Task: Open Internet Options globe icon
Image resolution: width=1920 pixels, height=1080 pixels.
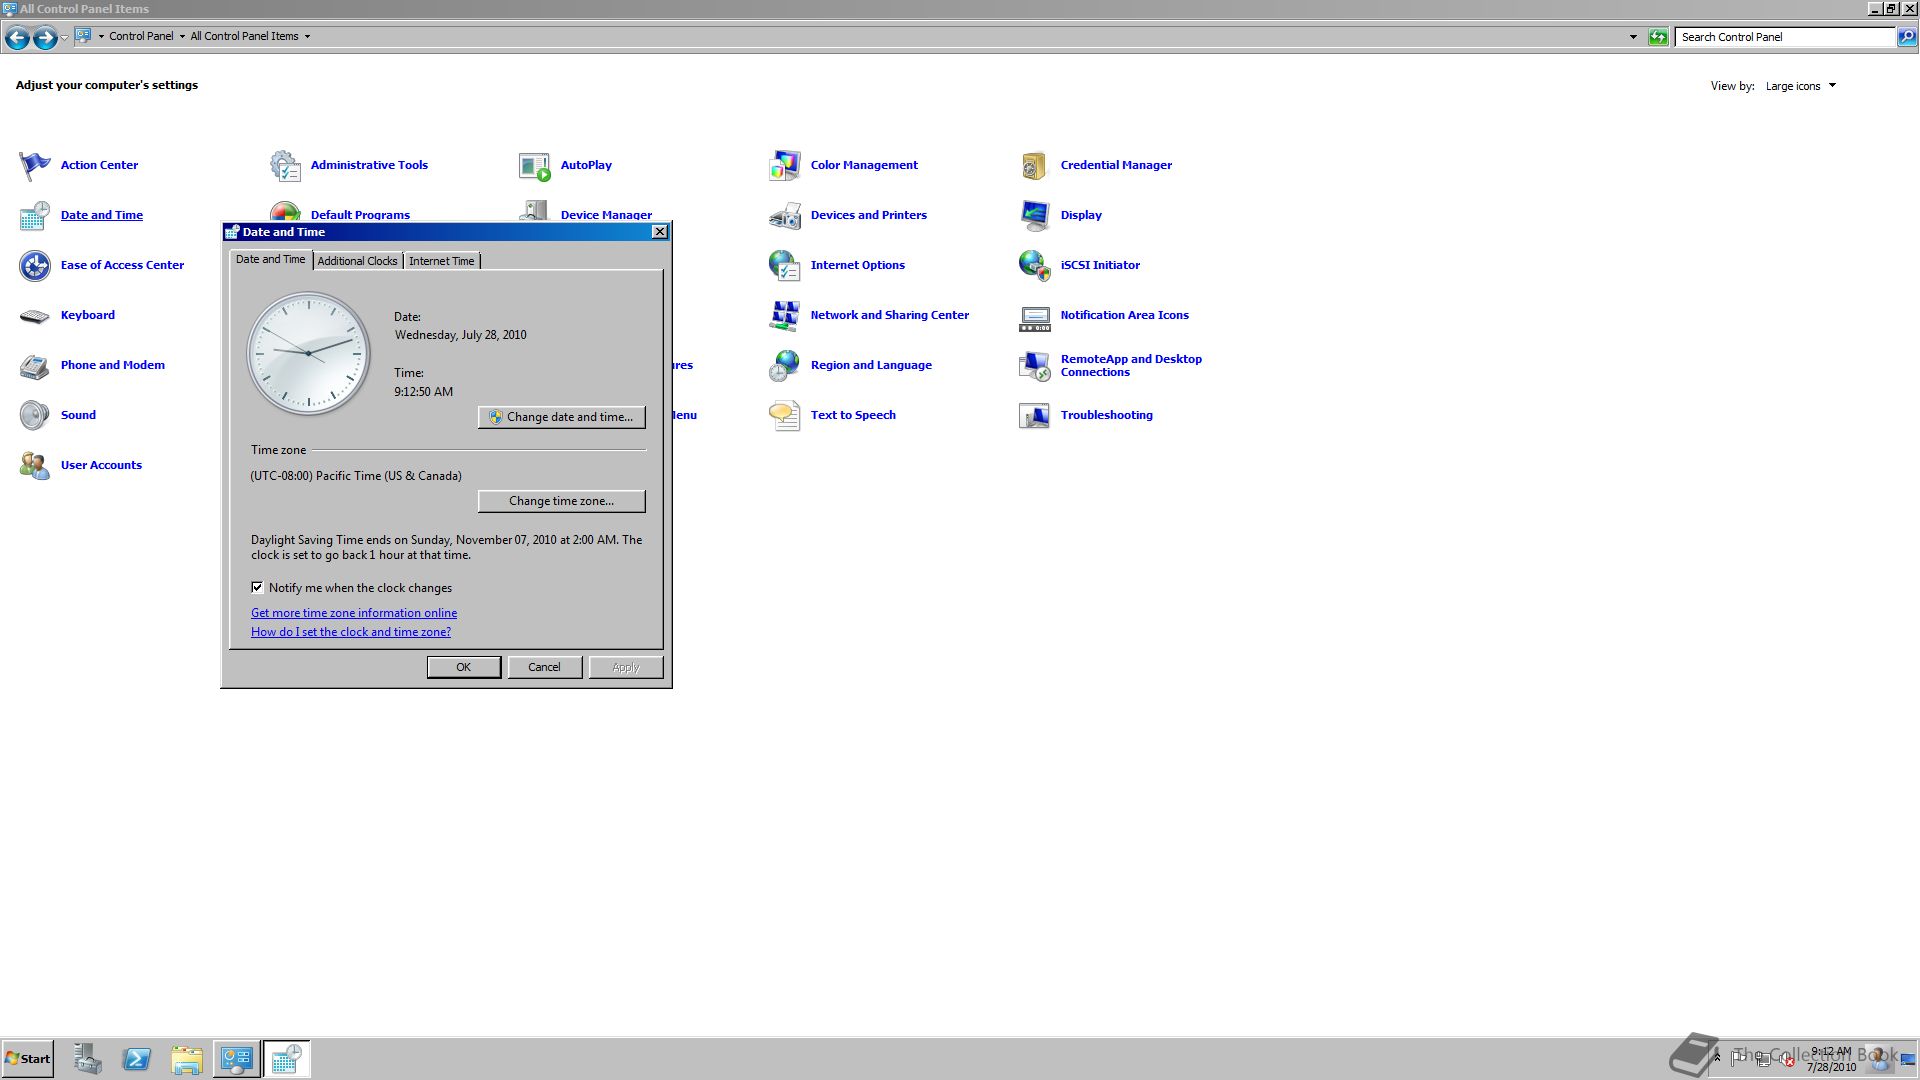Action: (785, 265)
